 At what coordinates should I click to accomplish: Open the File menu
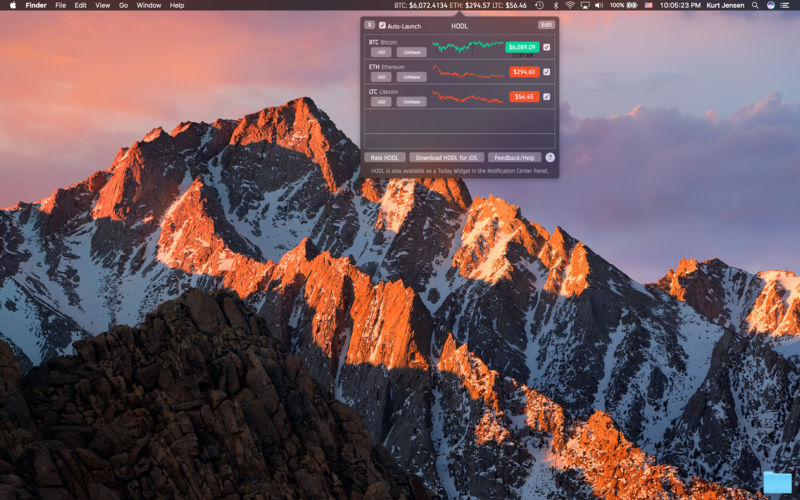[x=61, y=5]
